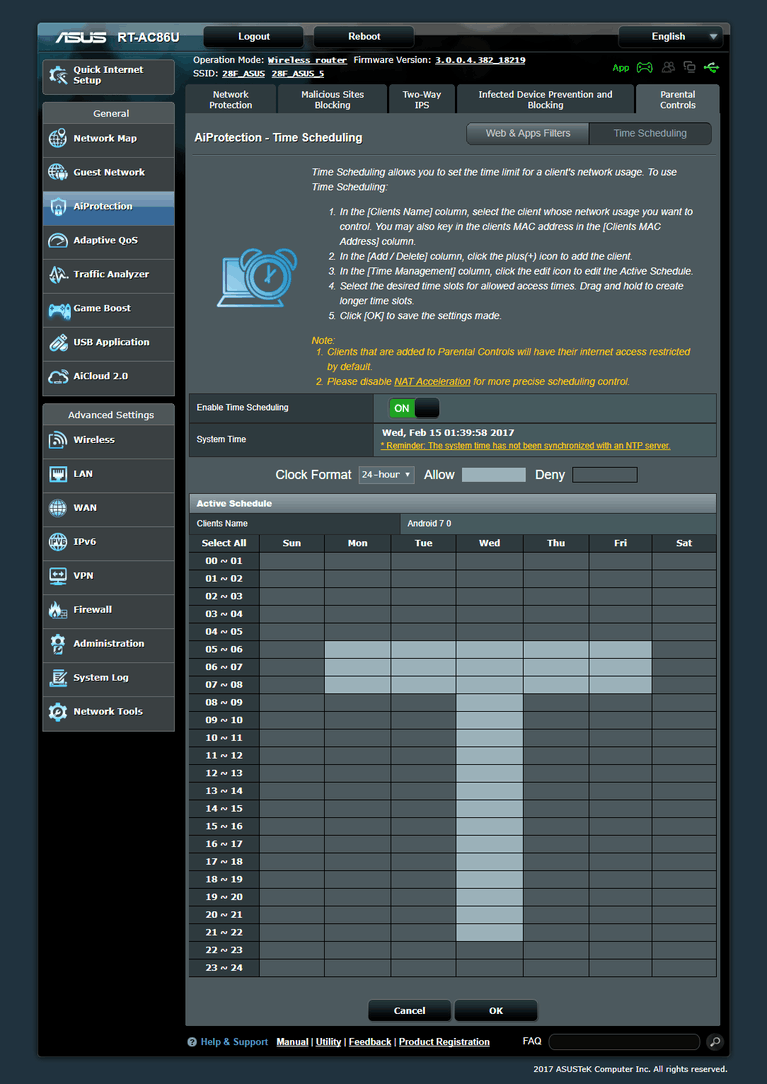Screen dimensions: 767x1084
Task: Click the Wed column header
Action: tap(490, 543)
